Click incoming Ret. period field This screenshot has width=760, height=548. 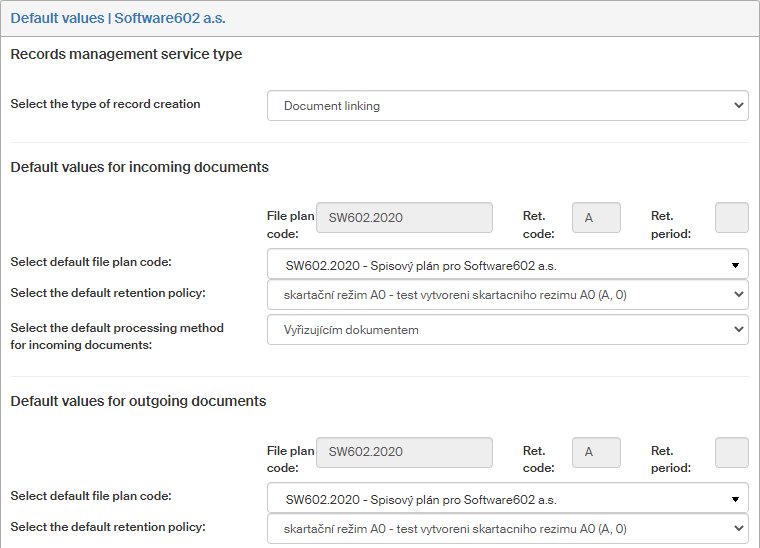click(732, 218)
